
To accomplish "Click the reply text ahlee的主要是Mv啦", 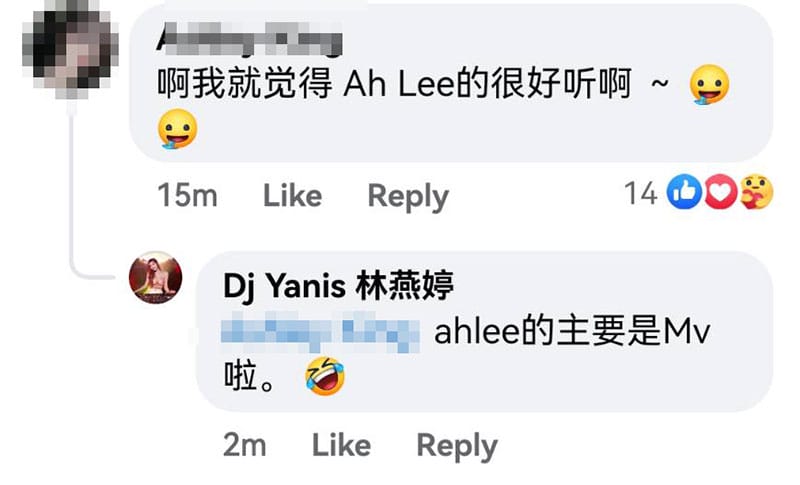I will point(467,354).
